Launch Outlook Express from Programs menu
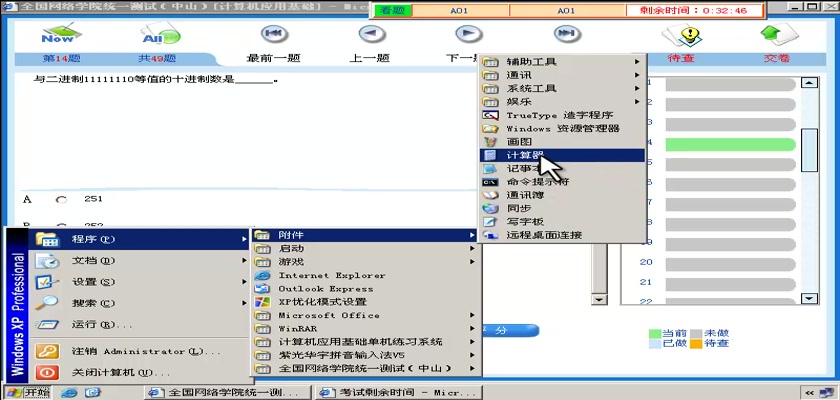Image resolution: width=840 pixels, height=400 pixels. tap(365, 289)
